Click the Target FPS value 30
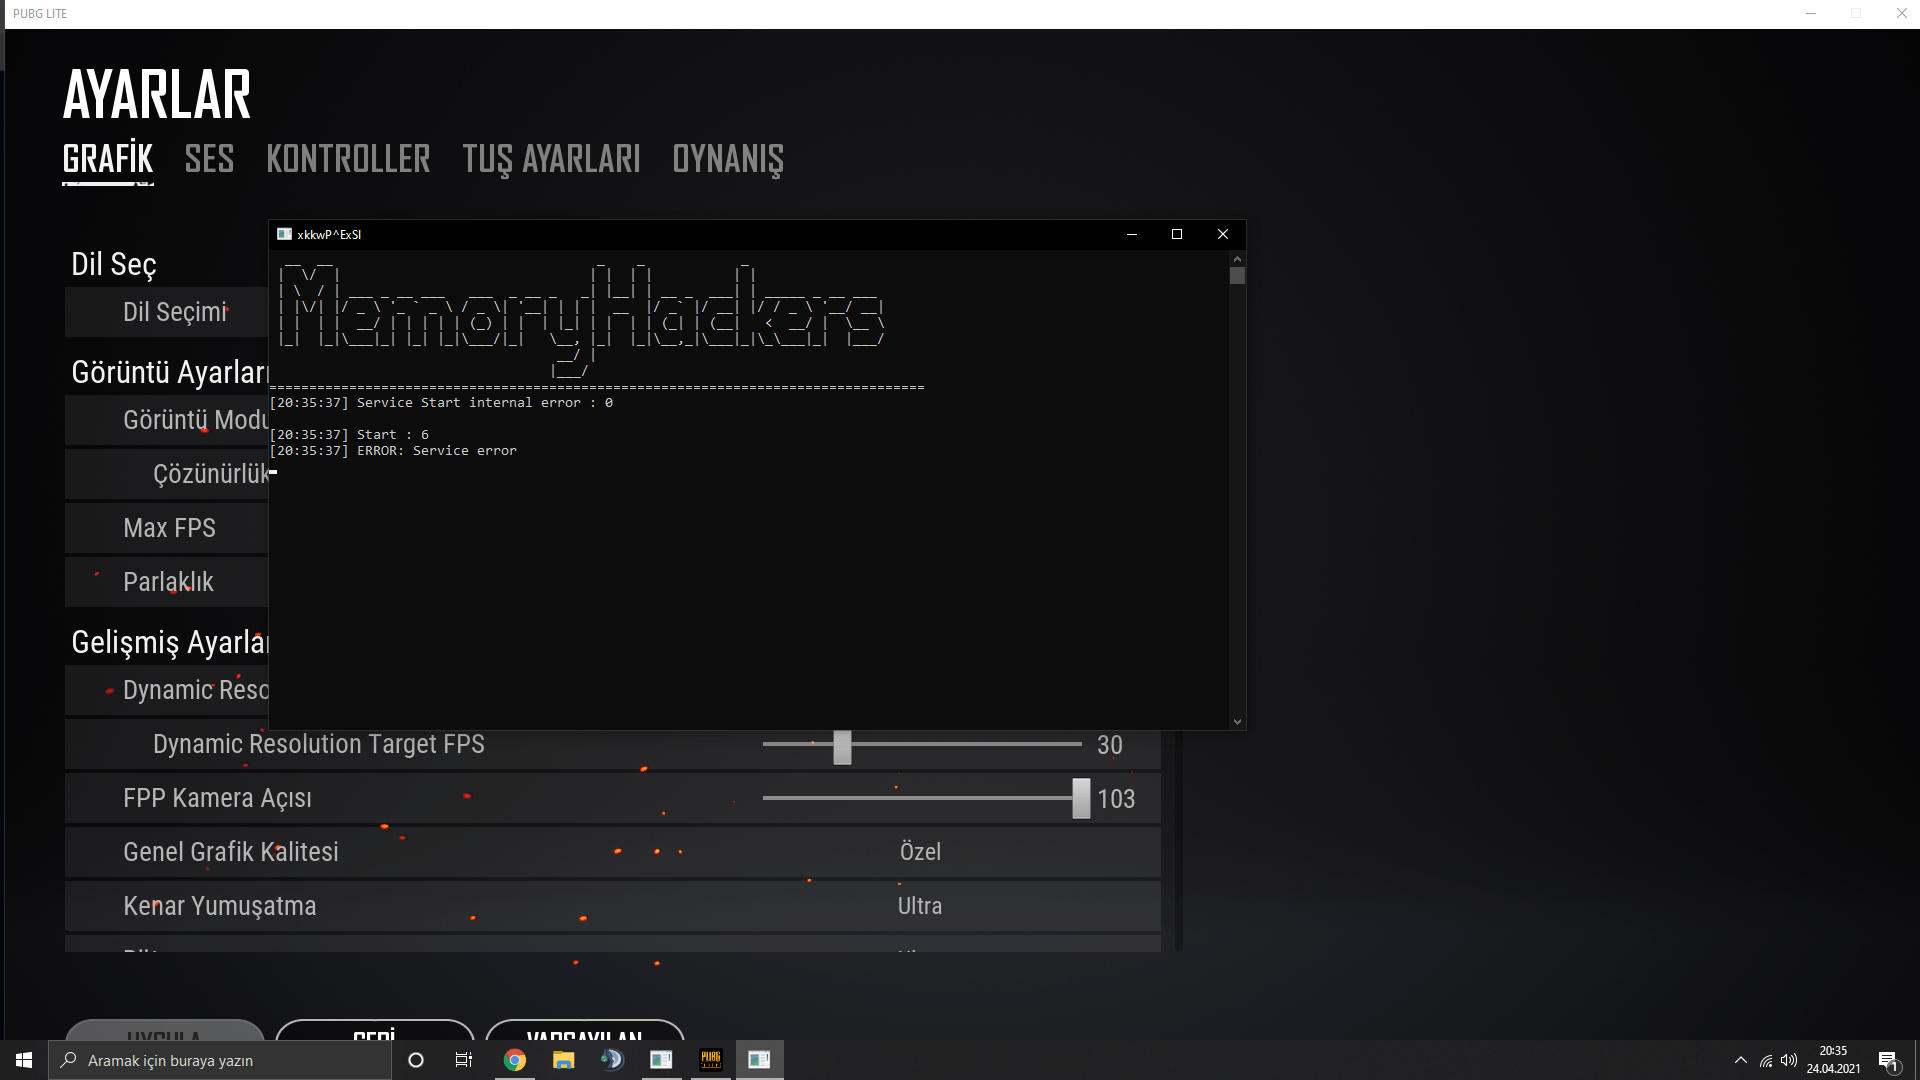 coord(1110,745)
